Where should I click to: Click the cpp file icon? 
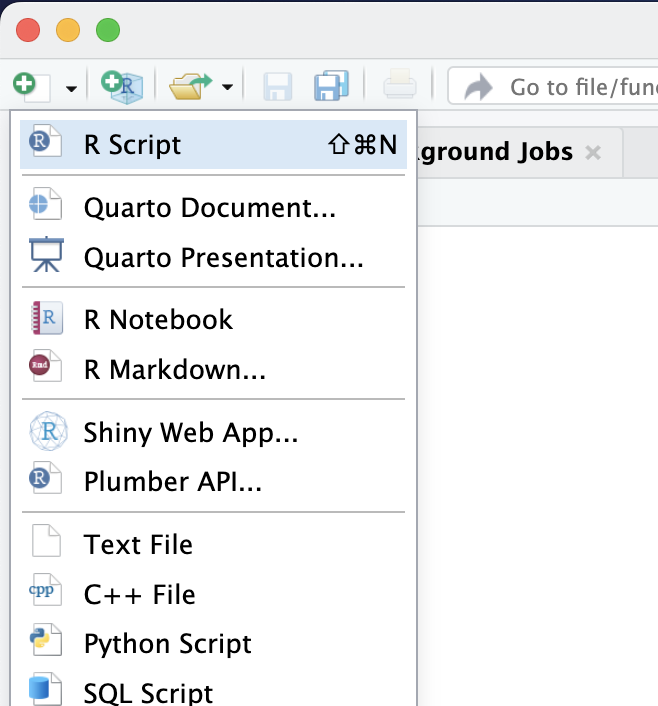45,590
